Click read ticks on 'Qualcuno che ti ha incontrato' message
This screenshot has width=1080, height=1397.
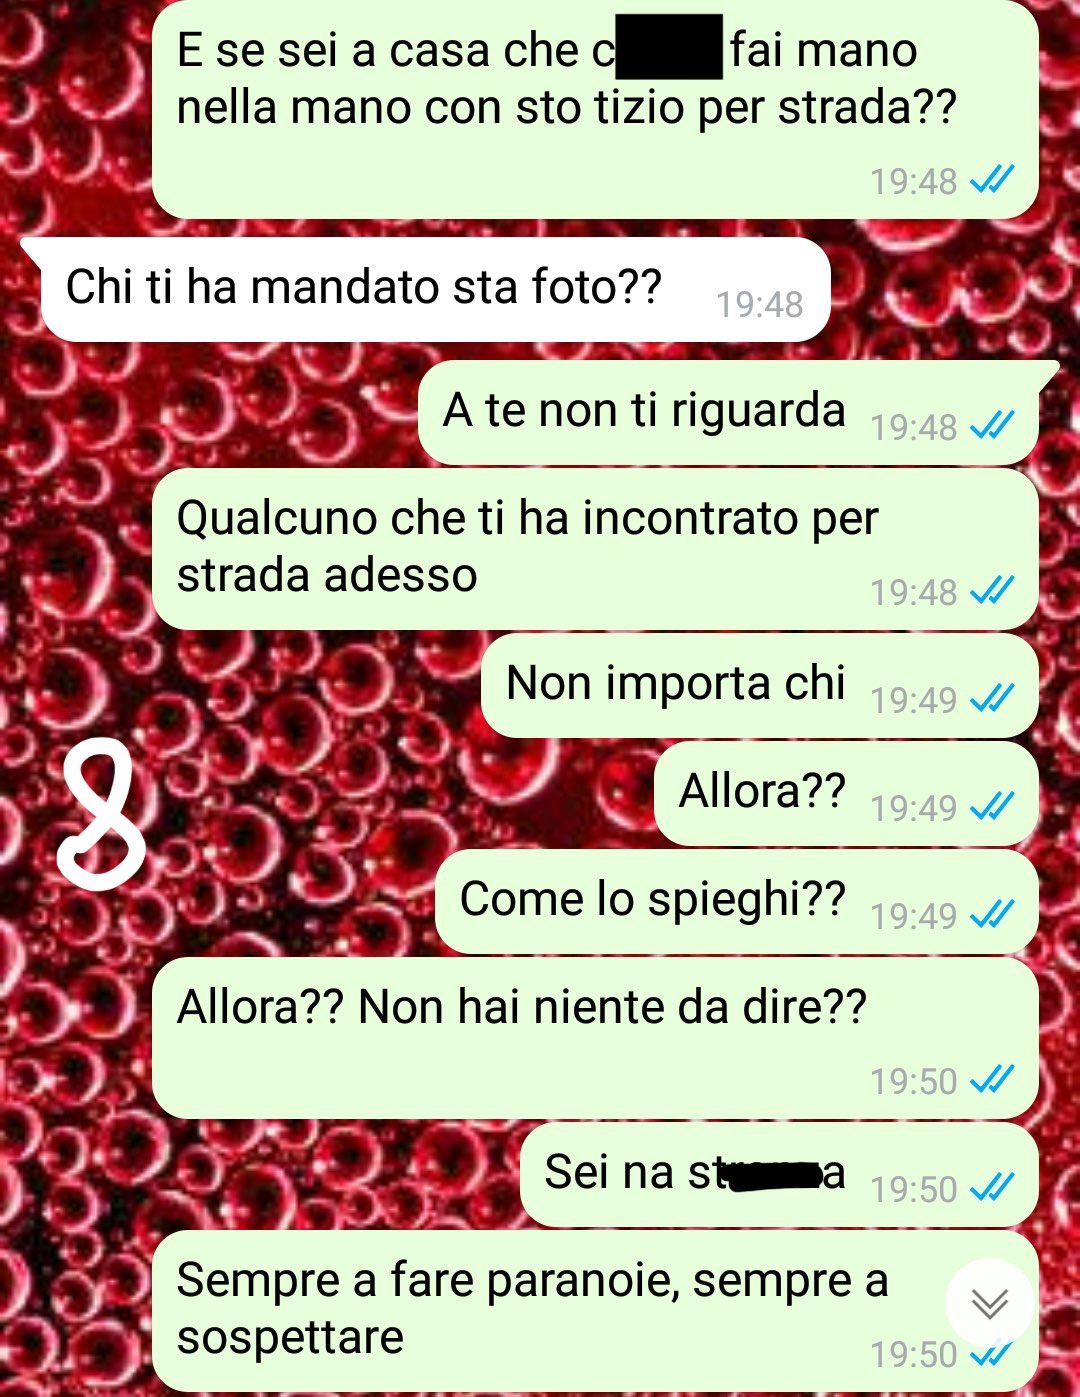point(993,591)
